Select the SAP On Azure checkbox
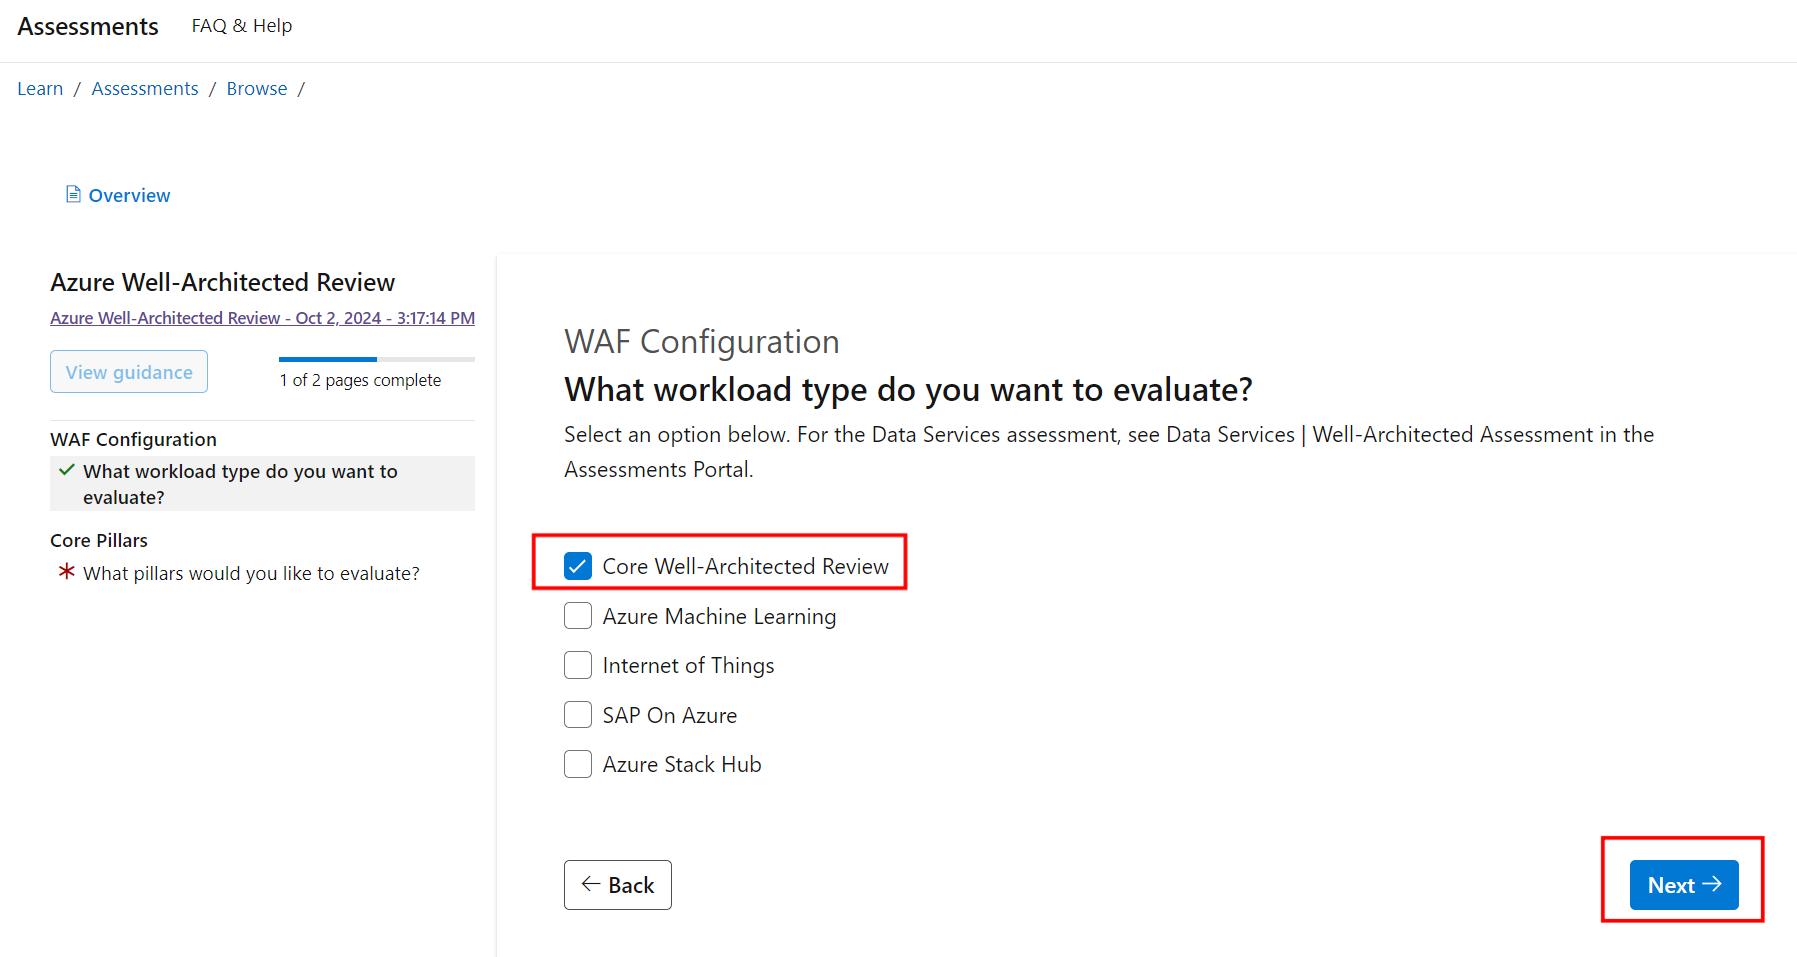The image size is (1797, 957). 578,715
